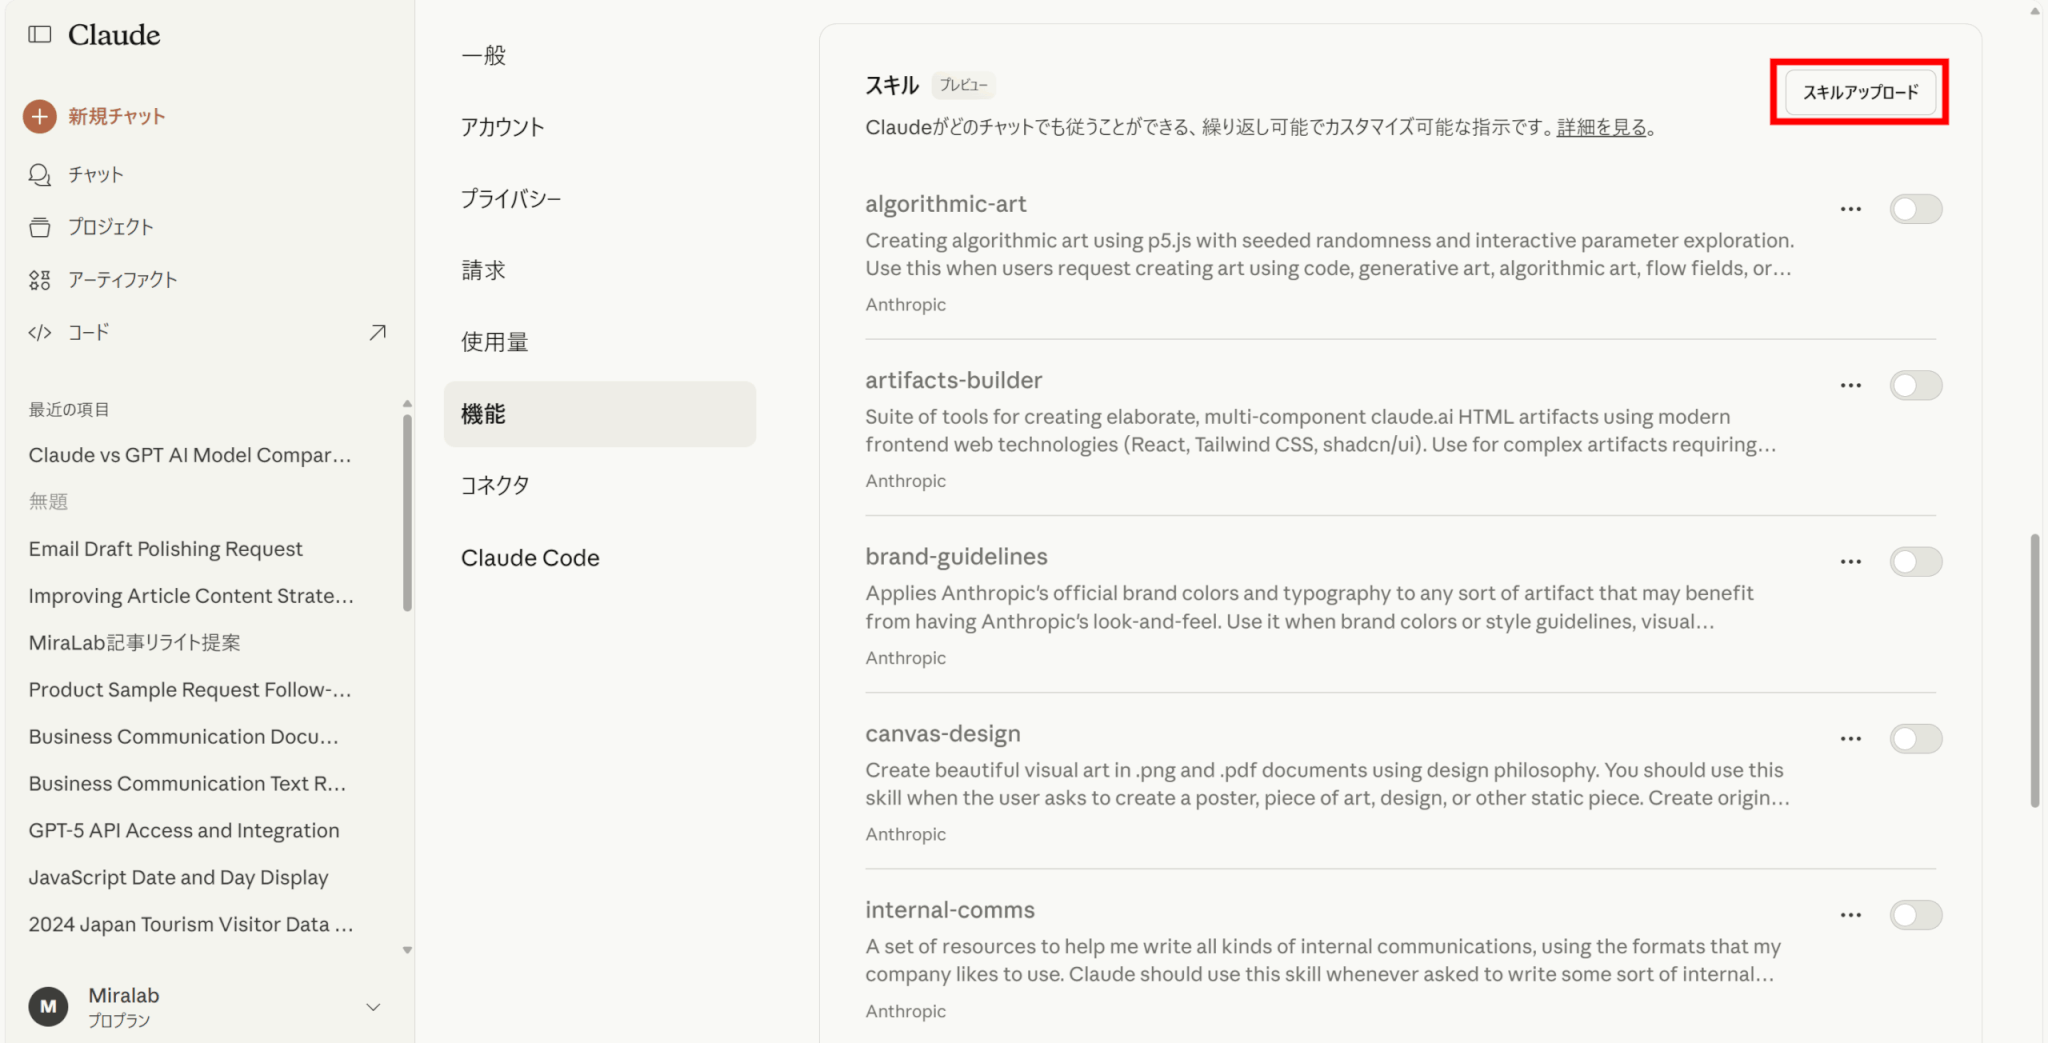Enable the algorithmic-art skill toggle
Viewport: 2048px width, 1043px height.
[x=1915, y=209]
